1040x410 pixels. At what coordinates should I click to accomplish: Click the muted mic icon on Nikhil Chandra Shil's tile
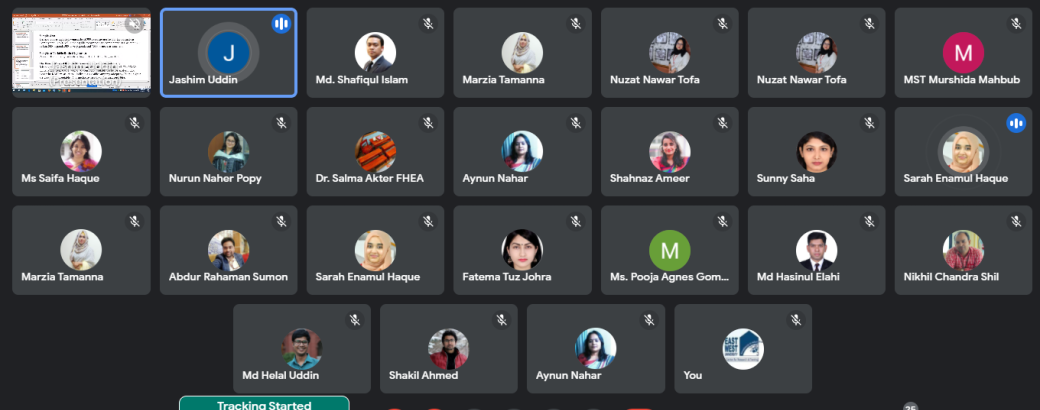point(1016,222)
